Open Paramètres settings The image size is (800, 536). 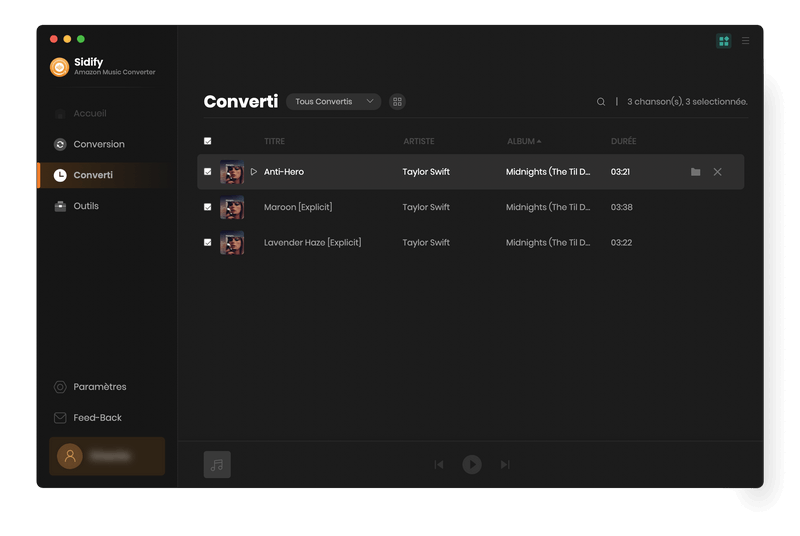pyautogui.click(x=99, y=387)
